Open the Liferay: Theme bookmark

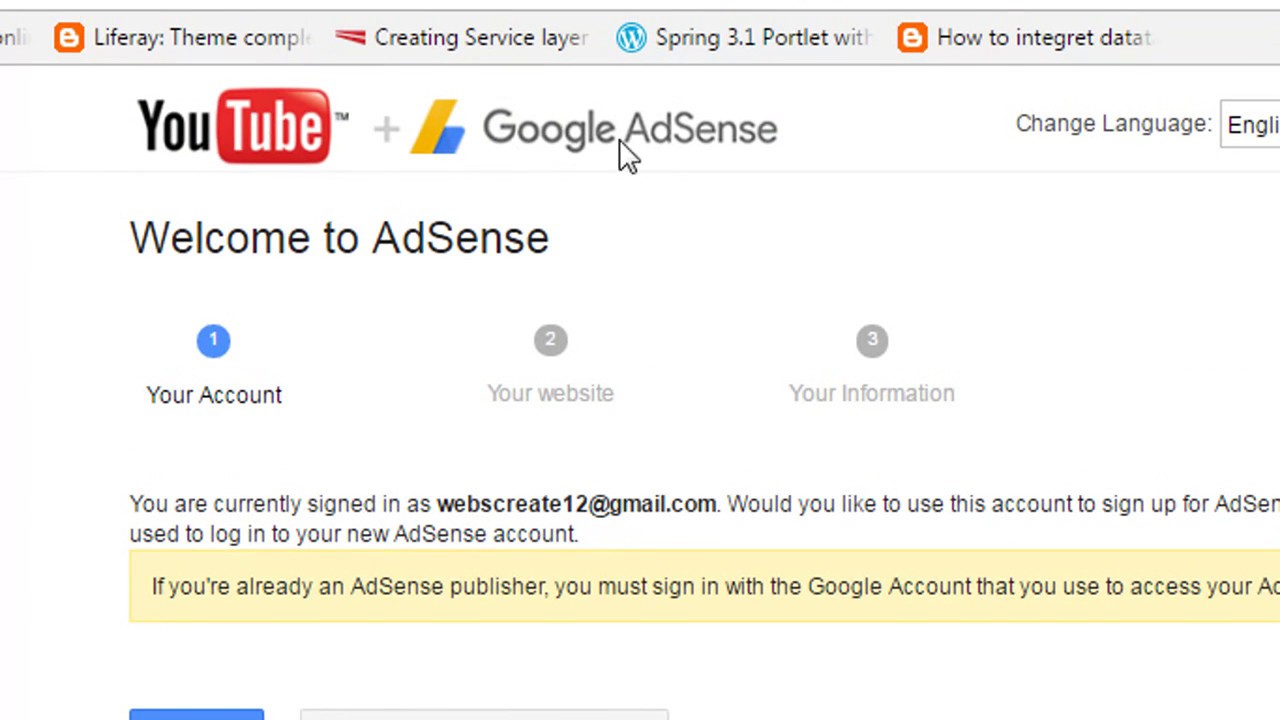(183, 38)
